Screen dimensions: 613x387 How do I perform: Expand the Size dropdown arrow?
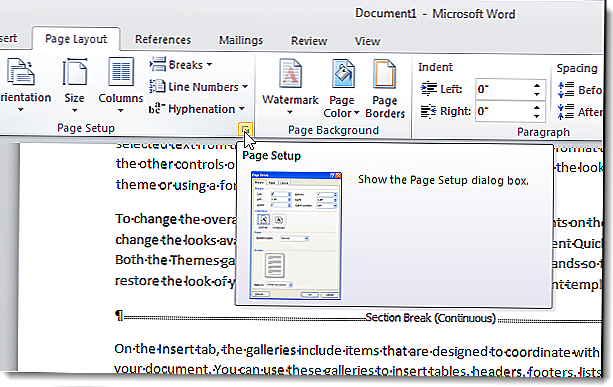pyautogui.click(x=74, y=111)
